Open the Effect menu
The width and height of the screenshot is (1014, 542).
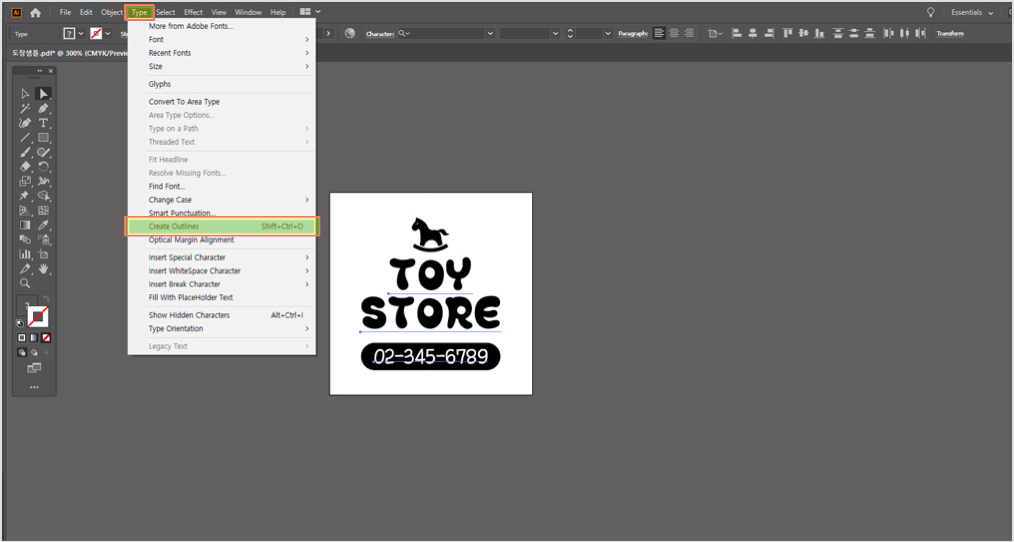point(193,12)
